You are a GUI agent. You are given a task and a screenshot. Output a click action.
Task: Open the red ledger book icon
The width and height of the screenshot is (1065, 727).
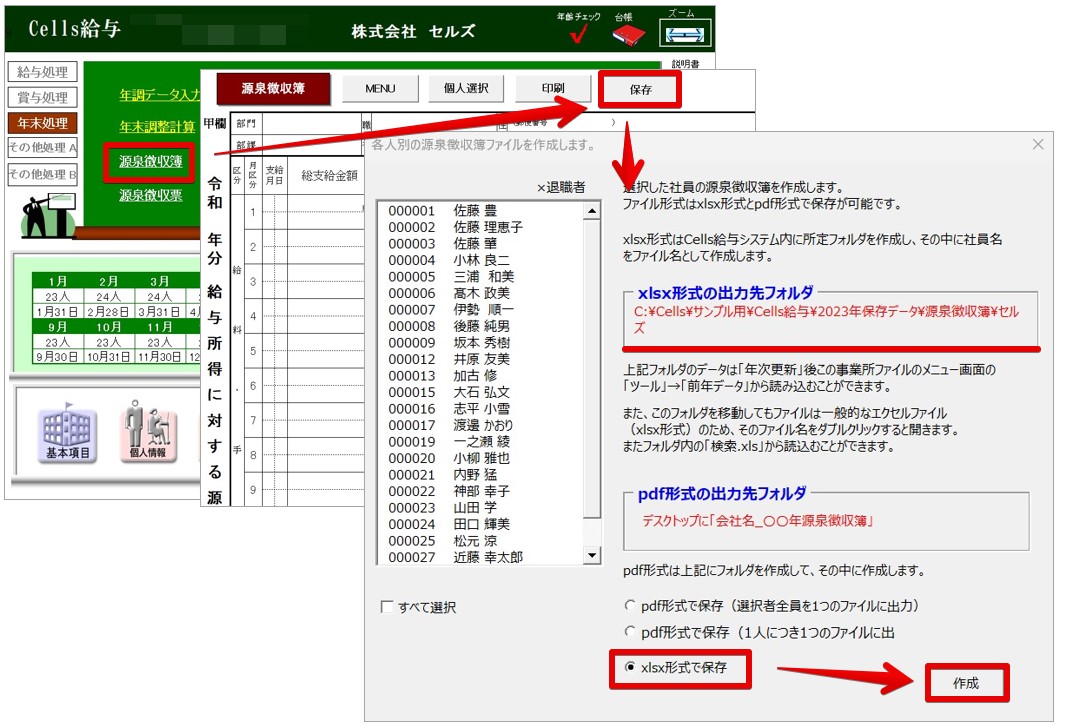point(628,35)
